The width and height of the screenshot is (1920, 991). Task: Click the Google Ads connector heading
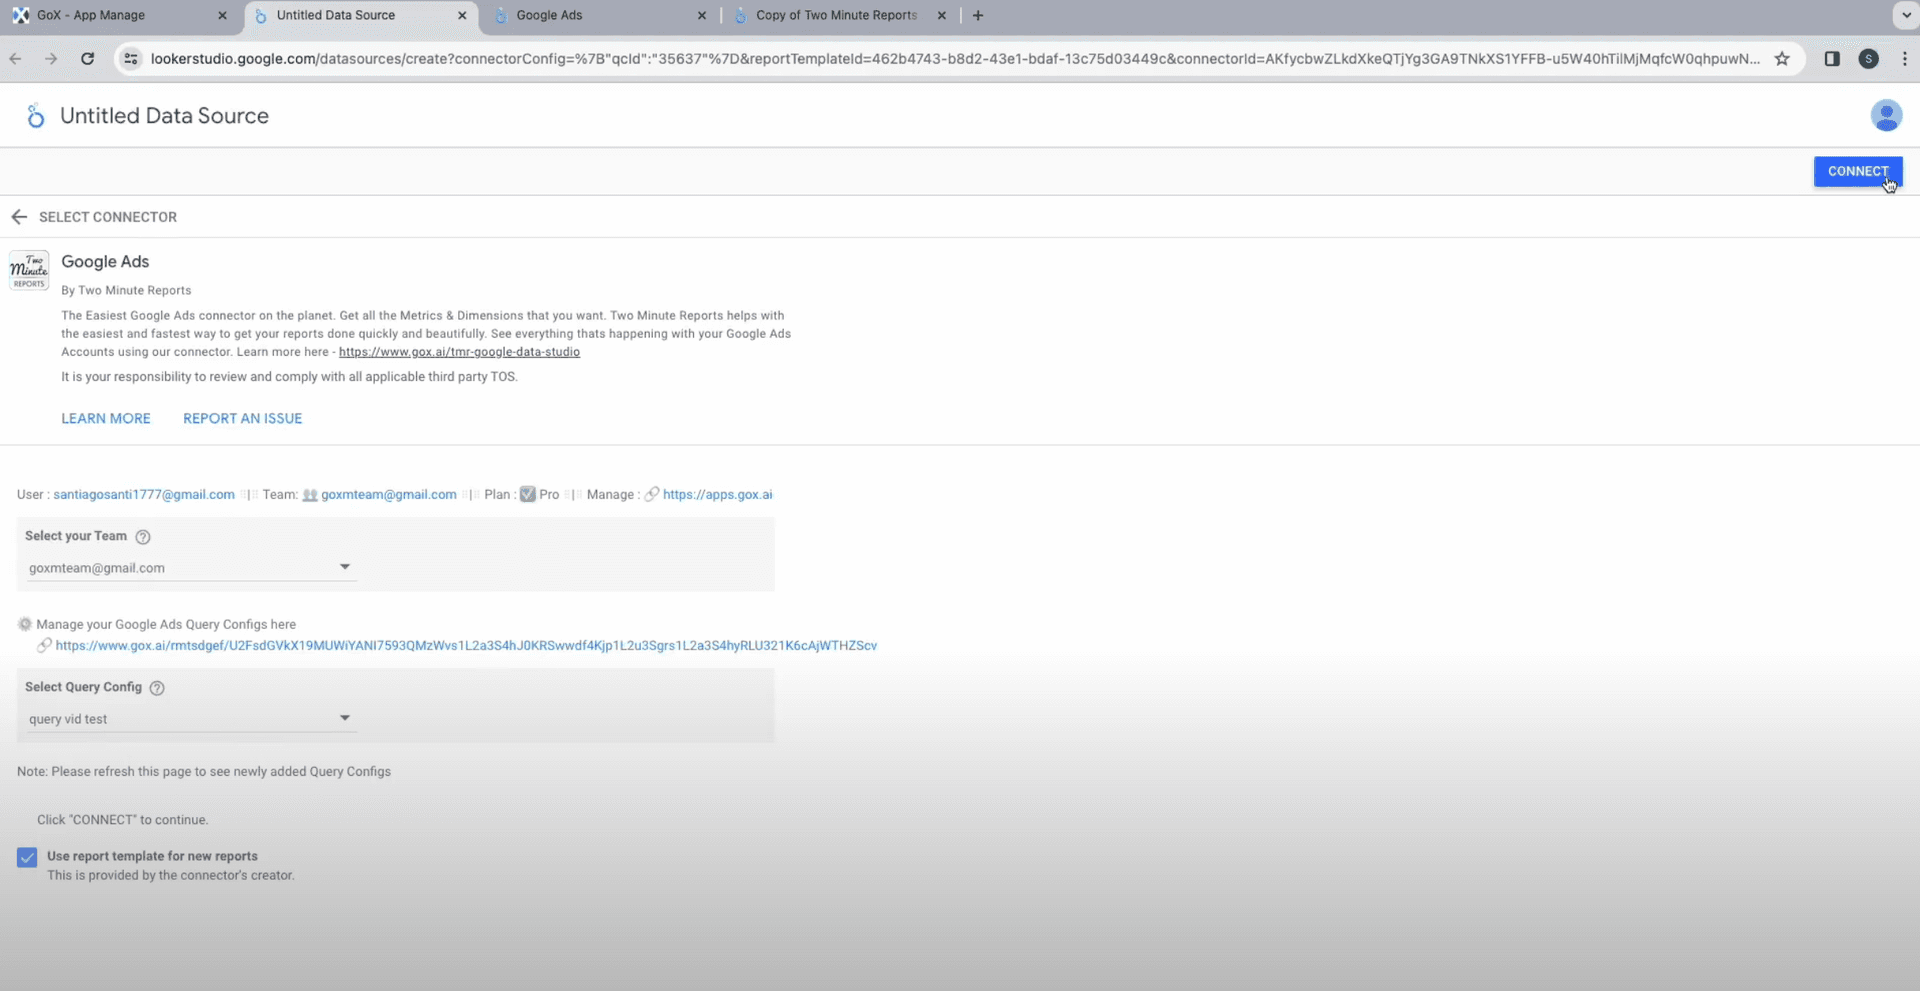[x=105, y=262]
